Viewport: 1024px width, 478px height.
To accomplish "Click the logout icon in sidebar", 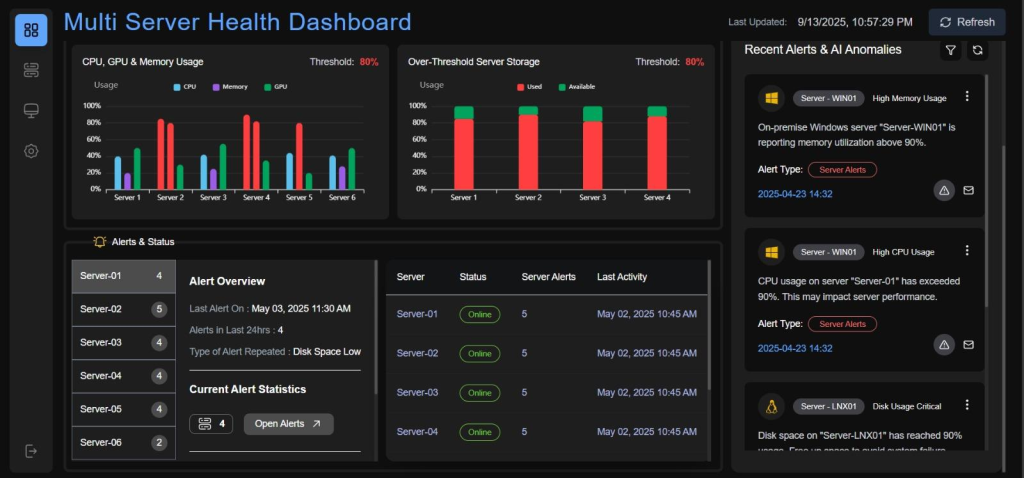I will [31, 451].
